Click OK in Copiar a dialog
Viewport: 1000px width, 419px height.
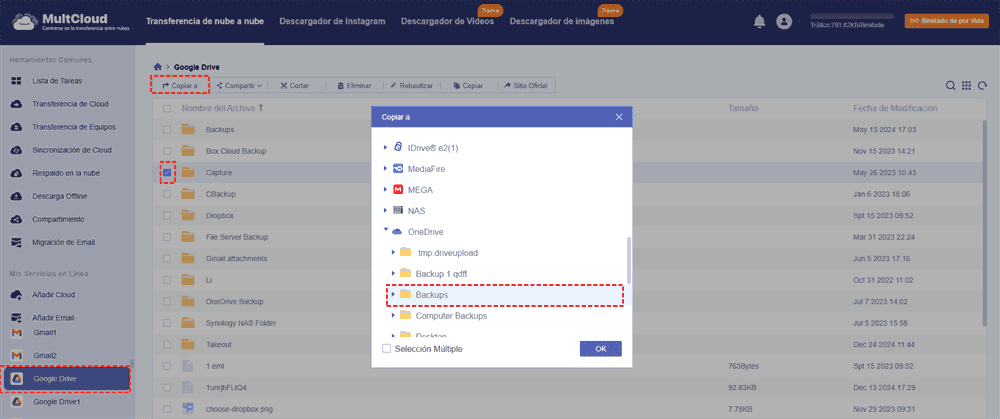tap(600, 349)
